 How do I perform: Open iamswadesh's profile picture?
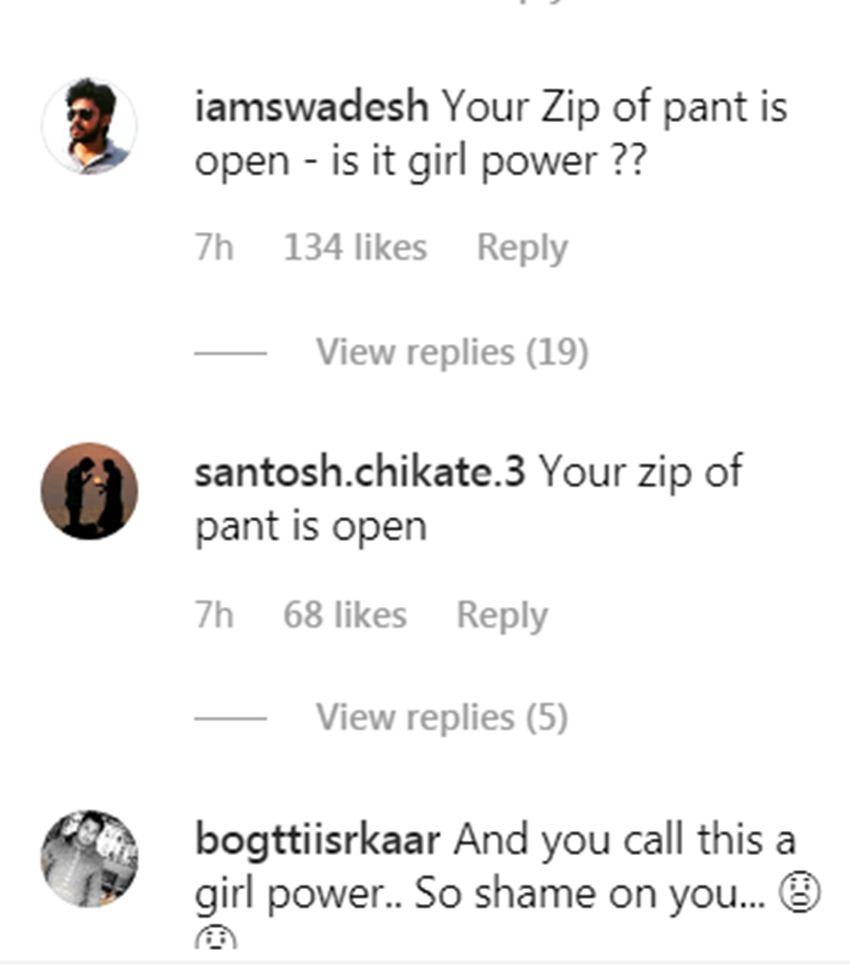pyautogui.click(x=89, y=126)
